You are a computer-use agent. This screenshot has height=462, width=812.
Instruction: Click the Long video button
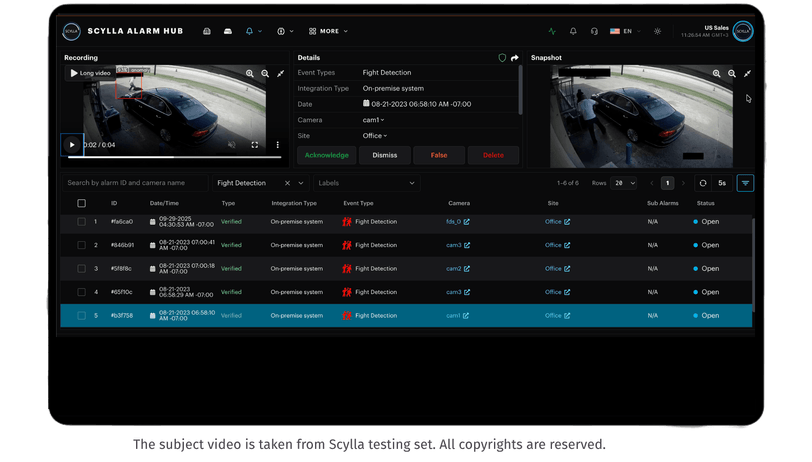click(x=90, y=73)
